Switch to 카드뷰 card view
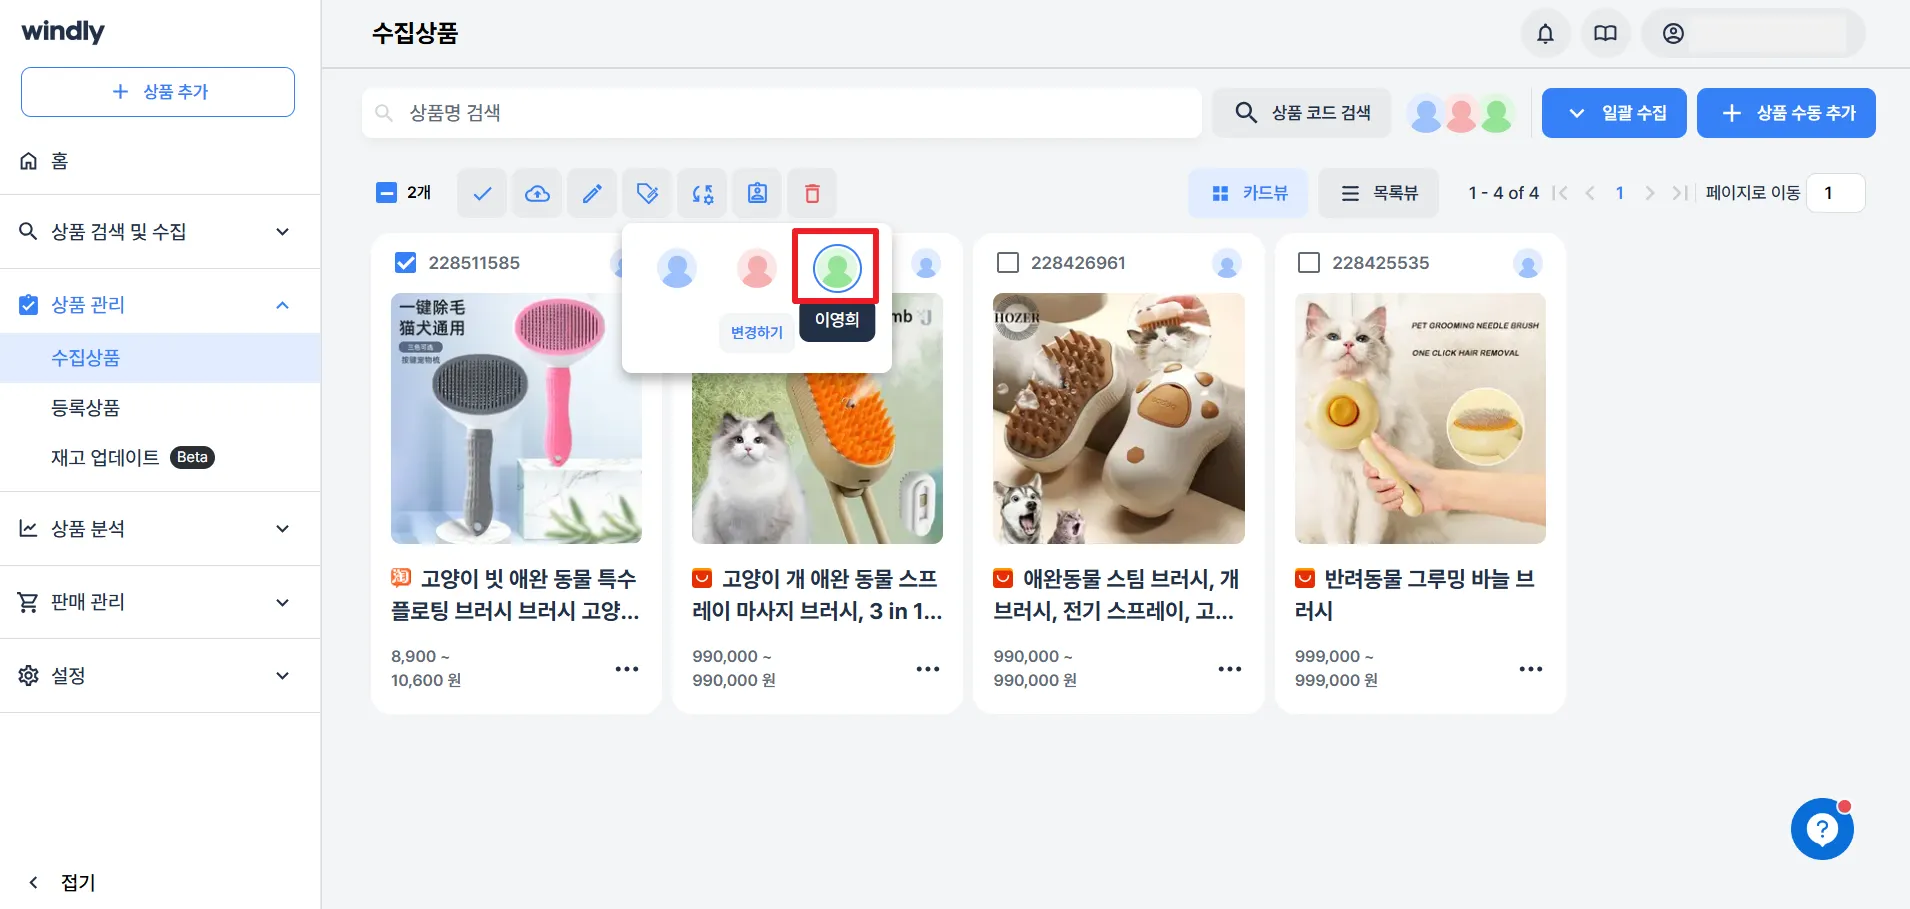This screenshot has width=1910, height=909. pos(1248,193)
